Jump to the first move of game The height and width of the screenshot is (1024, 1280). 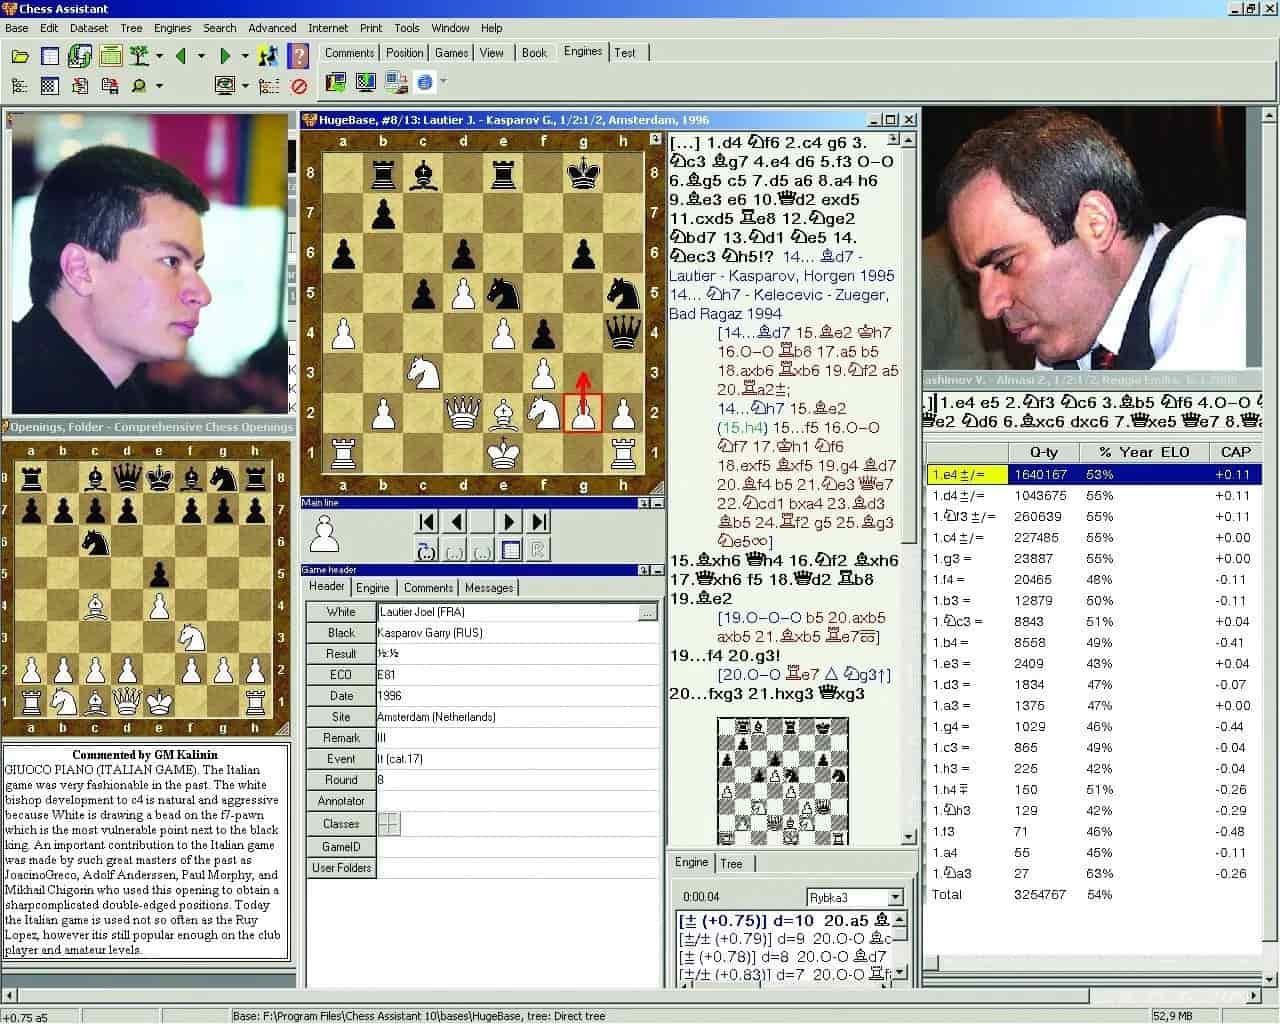point(427,521)
